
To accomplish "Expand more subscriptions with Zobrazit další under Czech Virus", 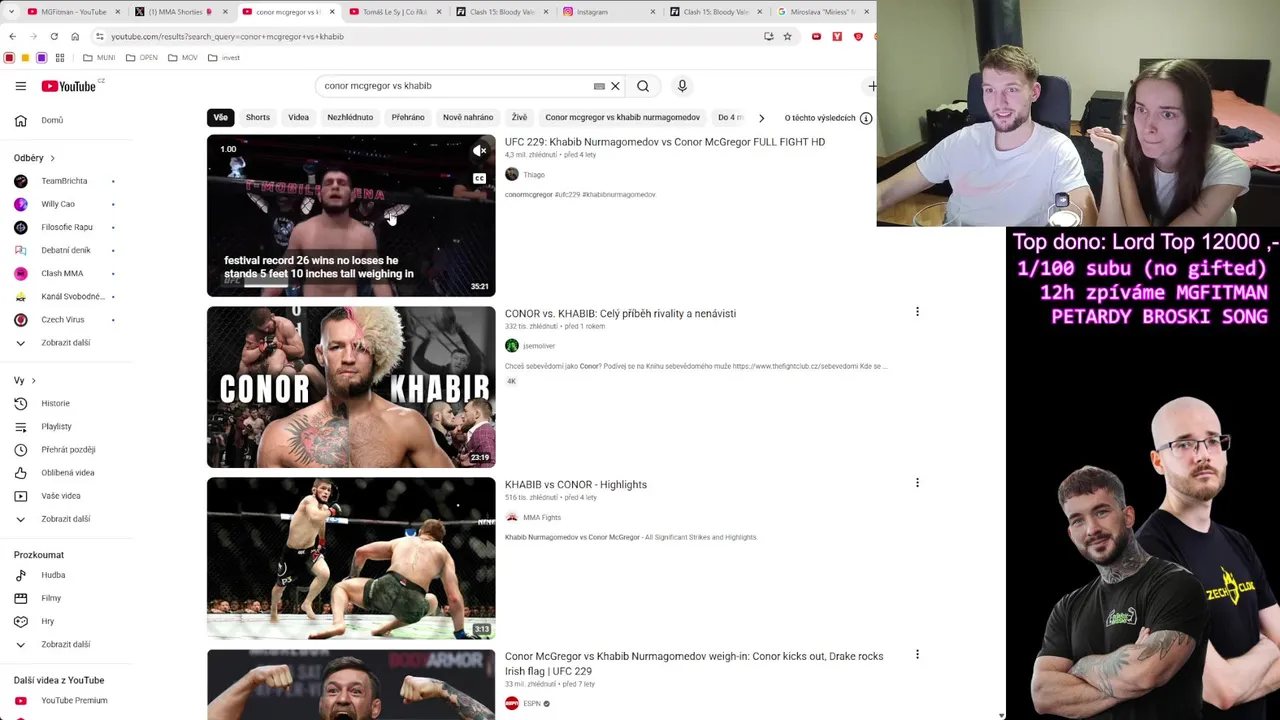I will click(65, 342).
